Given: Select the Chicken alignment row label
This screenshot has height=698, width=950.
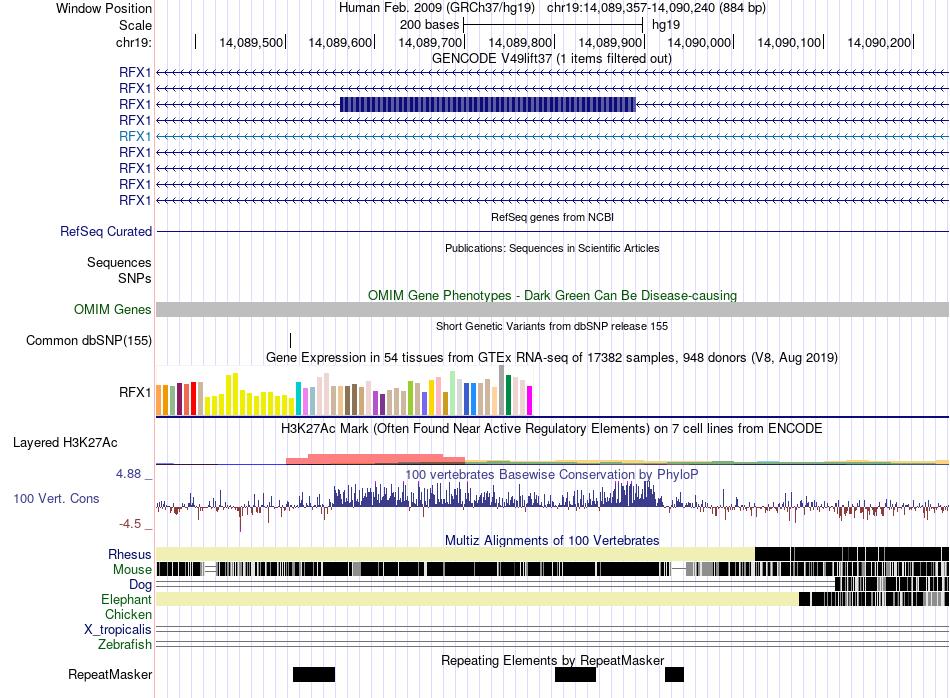Looking at the screenshot, I should pos(128,614).
